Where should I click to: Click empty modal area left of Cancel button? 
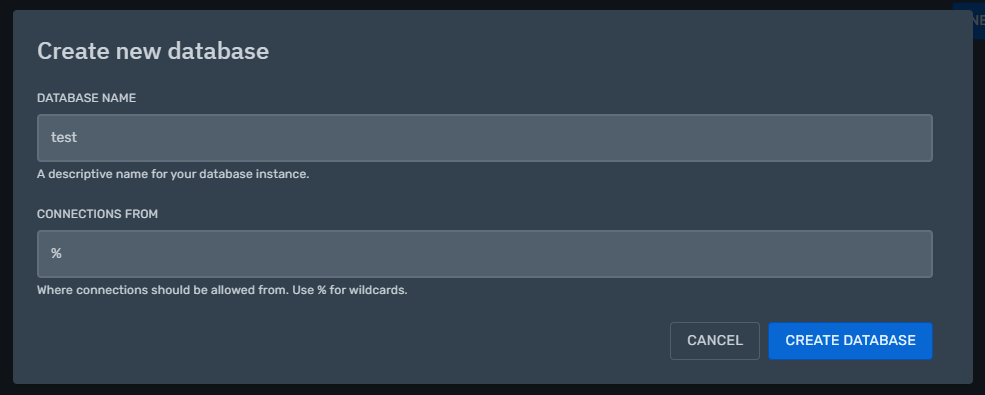click(352, 341)
